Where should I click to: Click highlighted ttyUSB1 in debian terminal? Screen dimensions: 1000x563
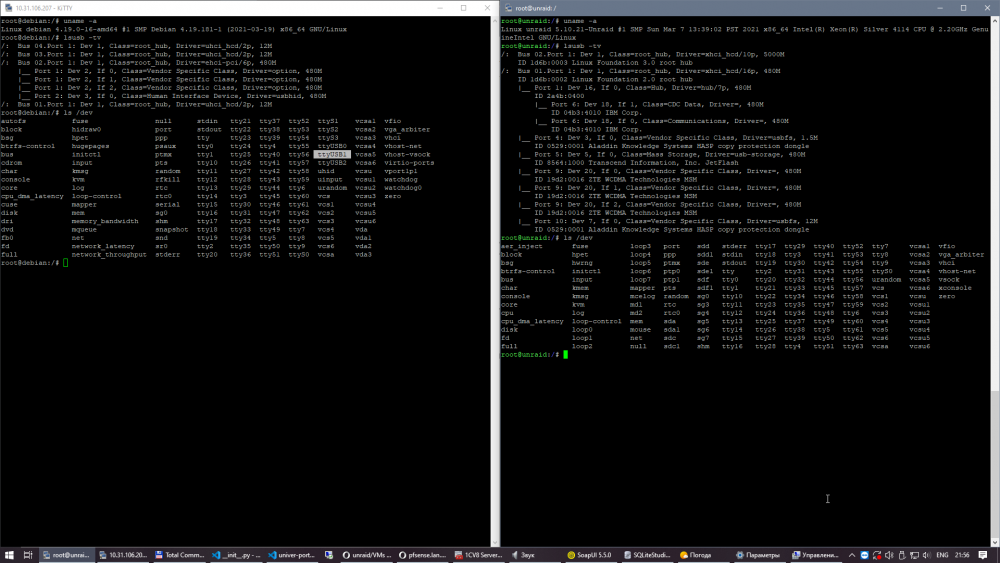click(332, 154)
